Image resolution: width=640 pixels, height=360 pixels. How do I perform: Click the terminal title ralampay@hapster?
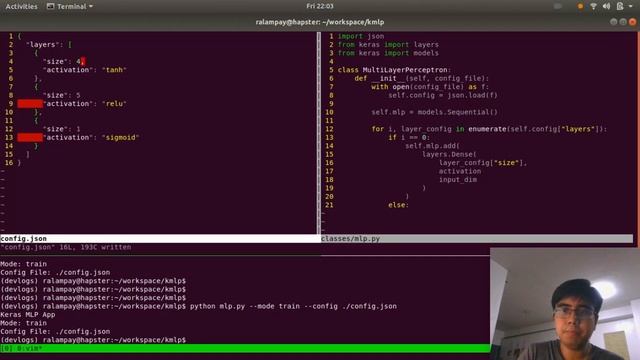pos(320,22)
